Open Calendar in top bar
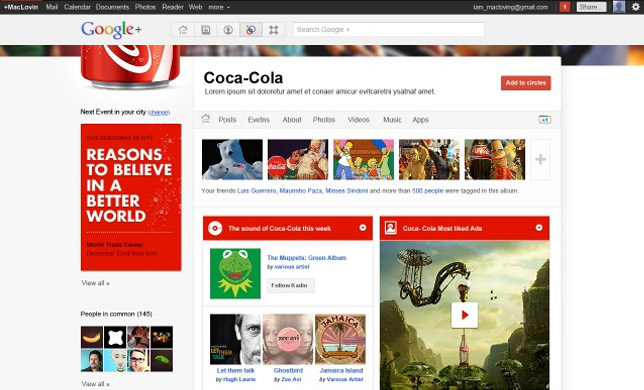 [77, 7]
